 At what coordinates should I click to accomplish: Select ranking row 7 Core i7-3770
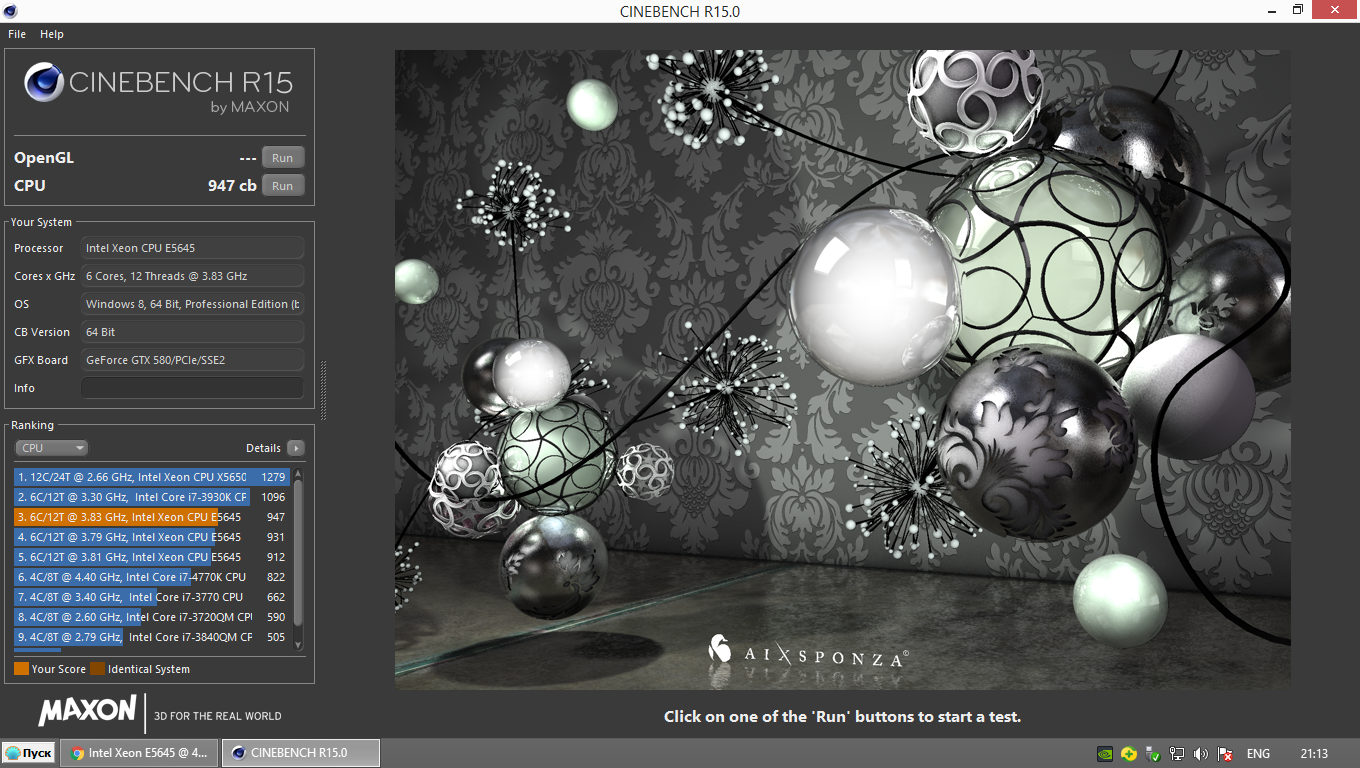[x=152, y=597]
